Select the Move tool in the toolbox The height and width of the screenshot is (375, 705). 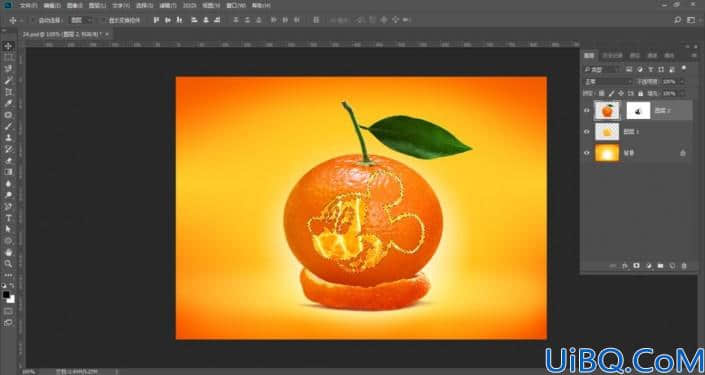click(x=9, y=46)
